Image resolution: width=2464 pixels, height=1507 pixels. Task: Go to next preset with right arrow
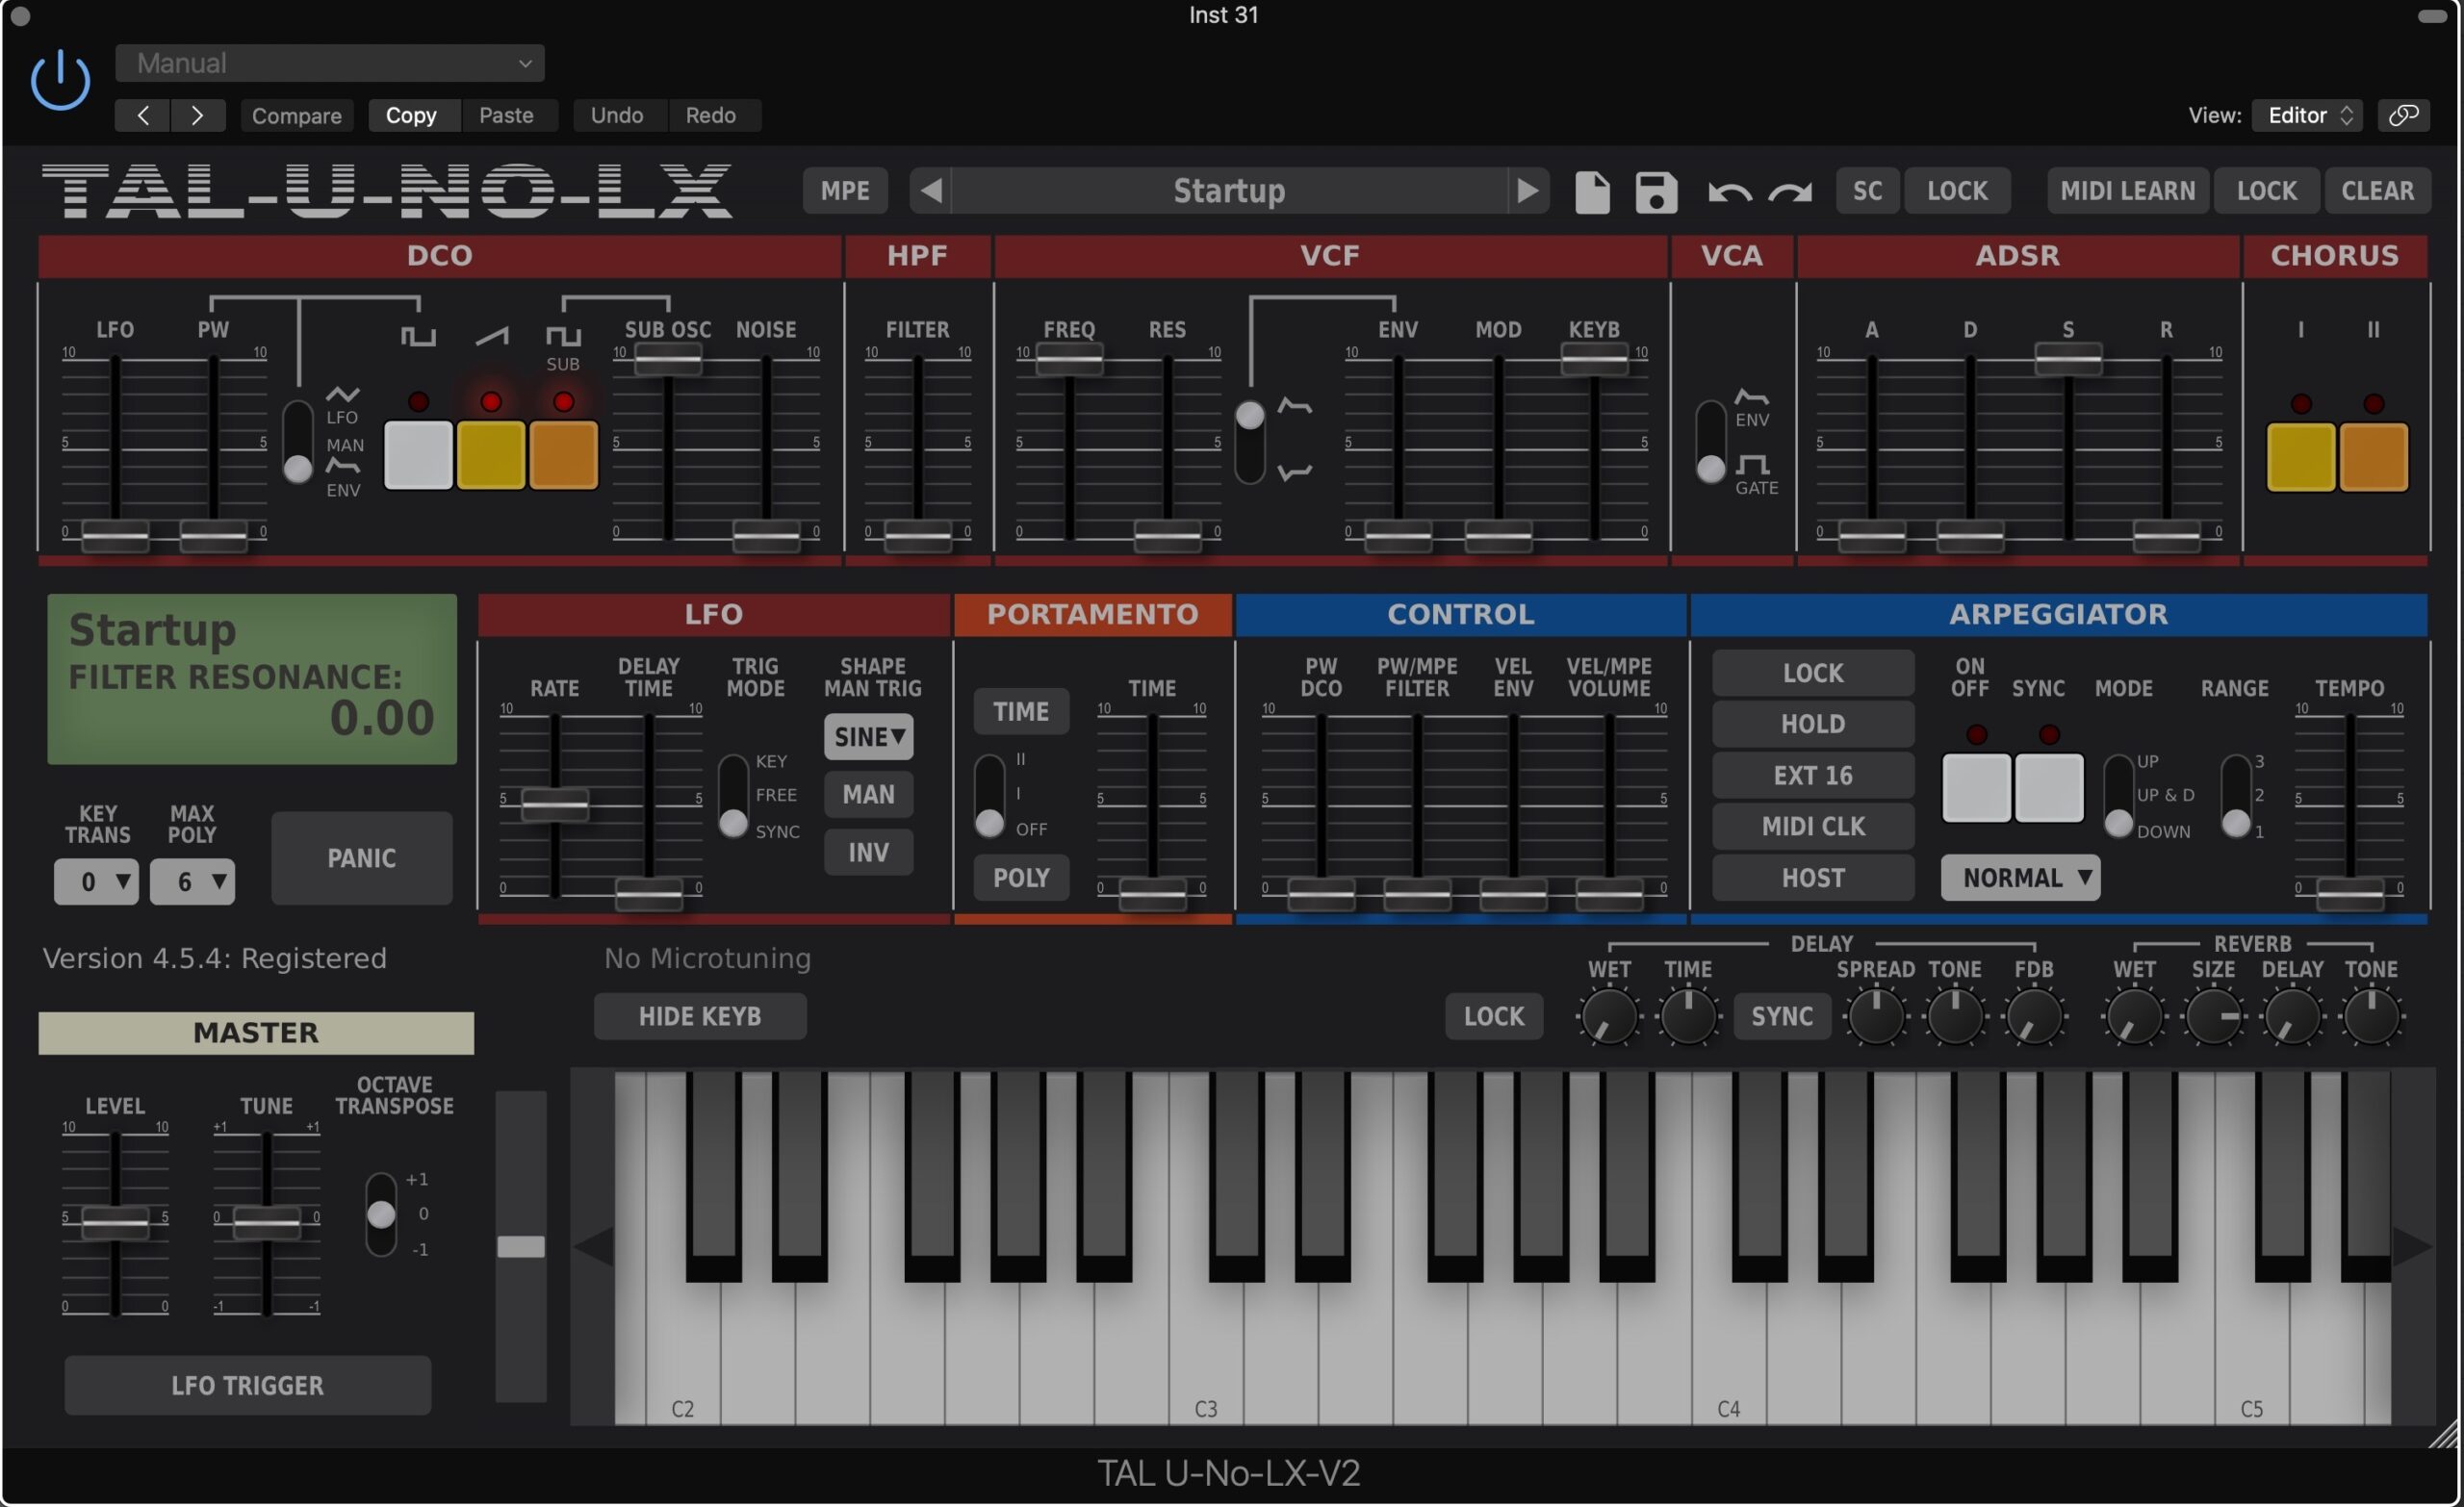click(1527, 190)
